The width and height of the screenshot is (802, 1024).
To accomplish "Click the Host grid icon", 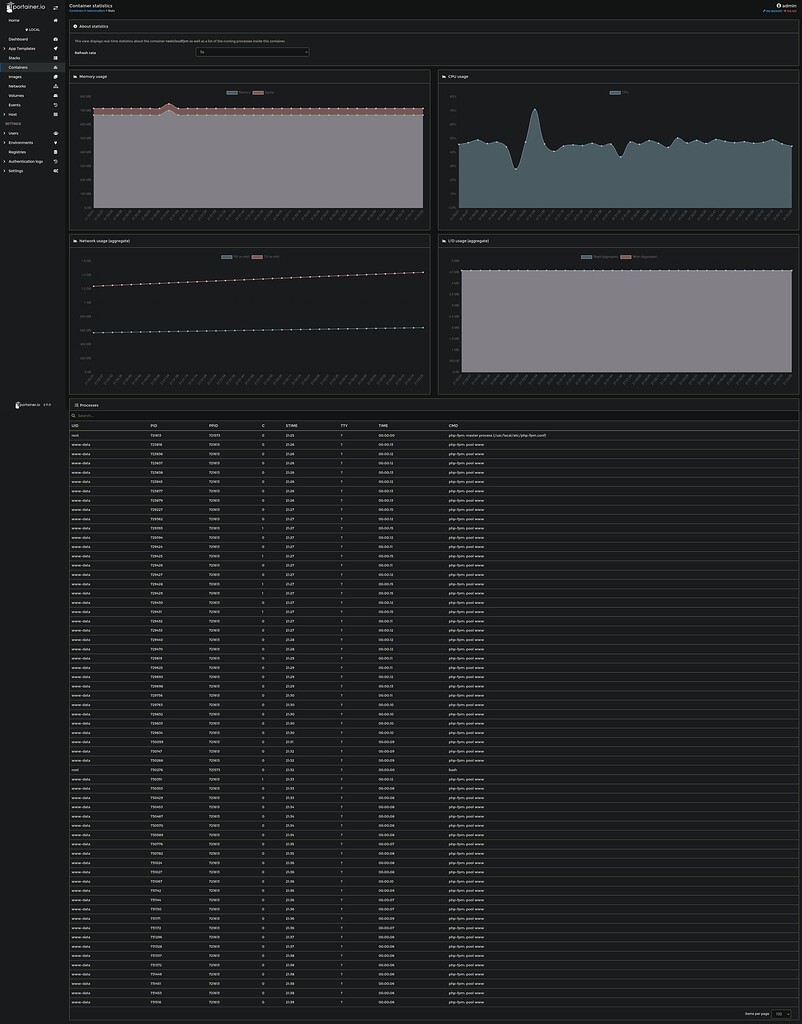I will coord(56,114).
